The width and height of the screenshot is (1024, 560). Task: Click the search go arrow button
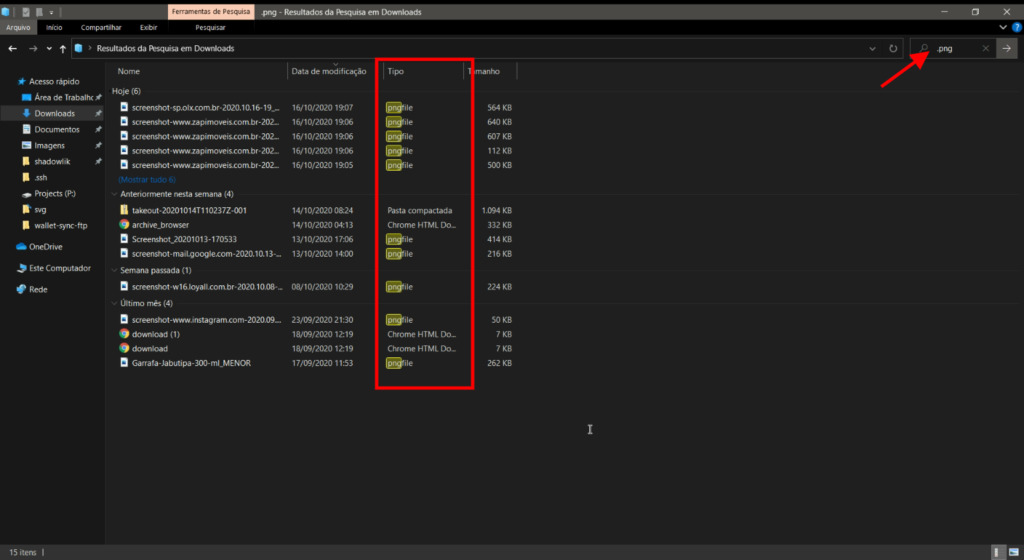(x=1007, y=48)
